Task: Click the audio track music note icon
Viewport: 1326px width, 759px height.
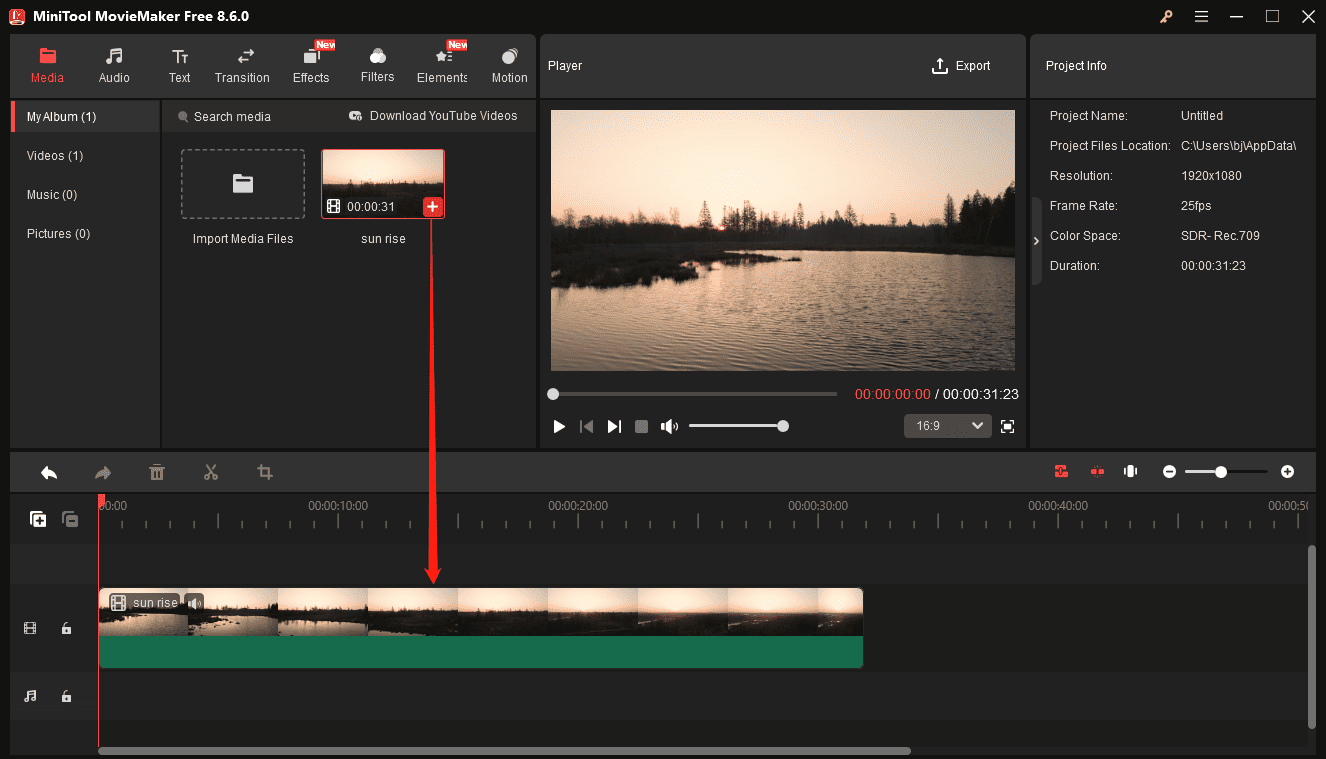Action: [x=30, y=696]
